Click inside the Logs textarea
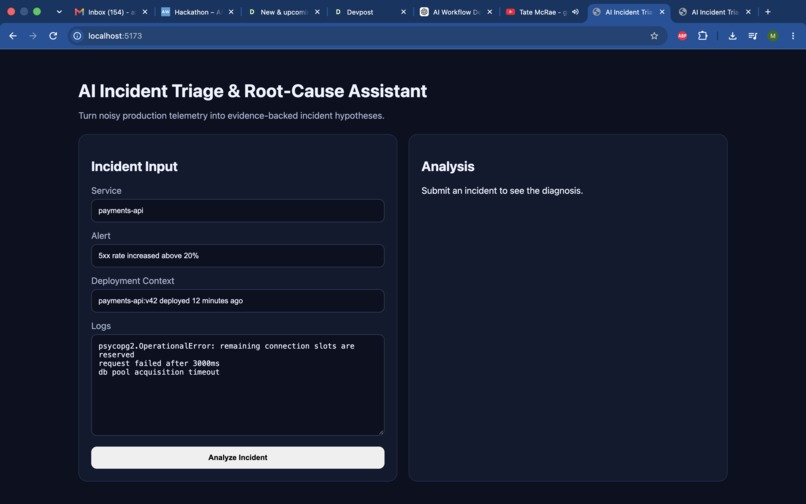The image size is (806, 504). [x=237, y=385]
